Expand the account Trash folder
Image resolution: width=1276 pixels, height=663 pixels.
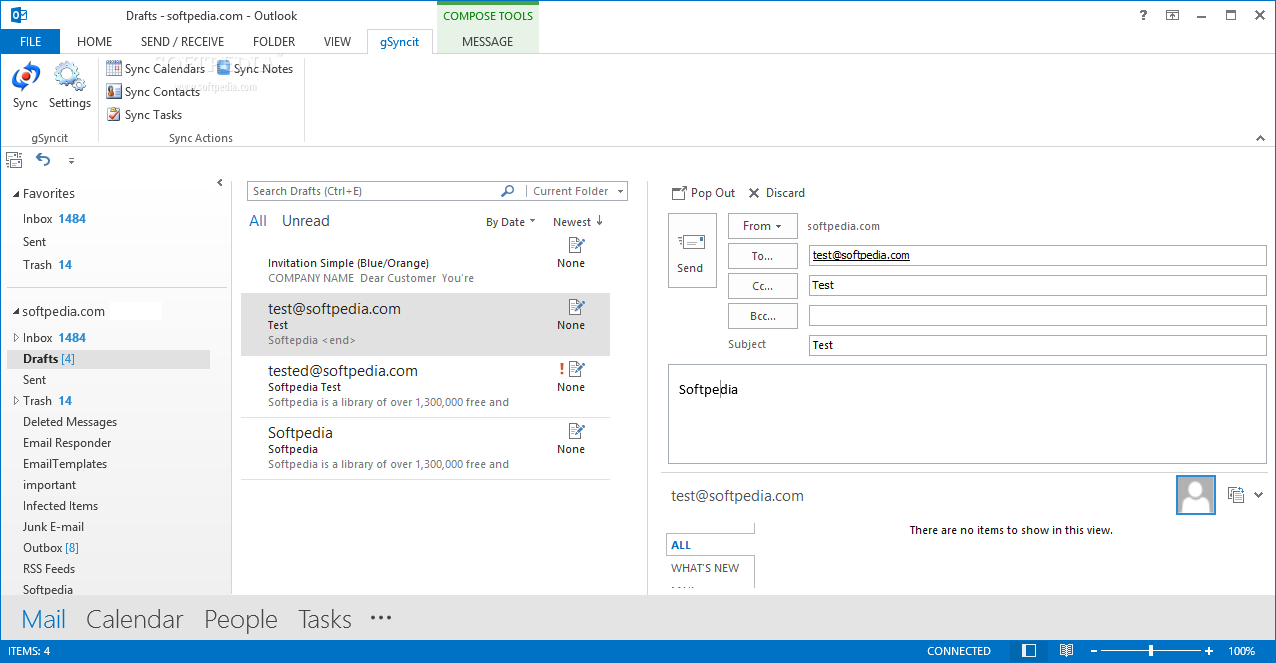pyautogui.click(x=15, y=401)
